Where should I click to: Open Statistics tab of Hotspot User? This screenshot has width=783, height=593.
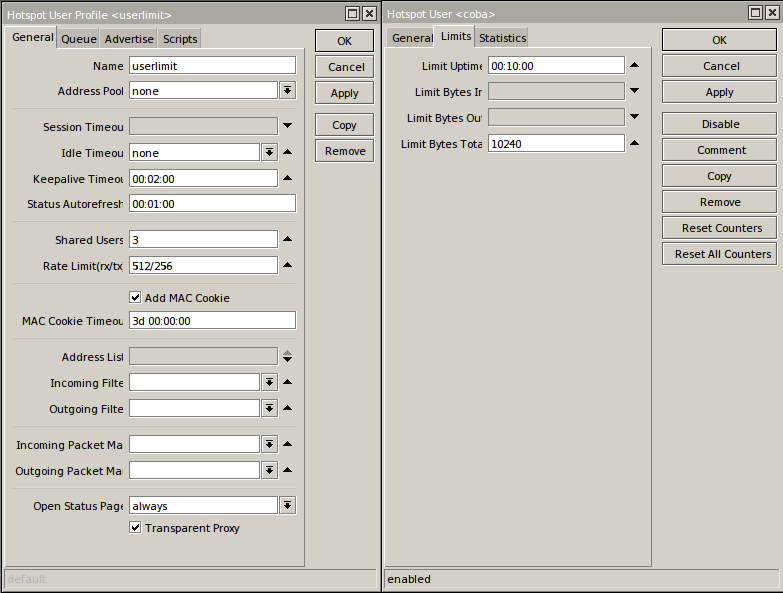502,38
